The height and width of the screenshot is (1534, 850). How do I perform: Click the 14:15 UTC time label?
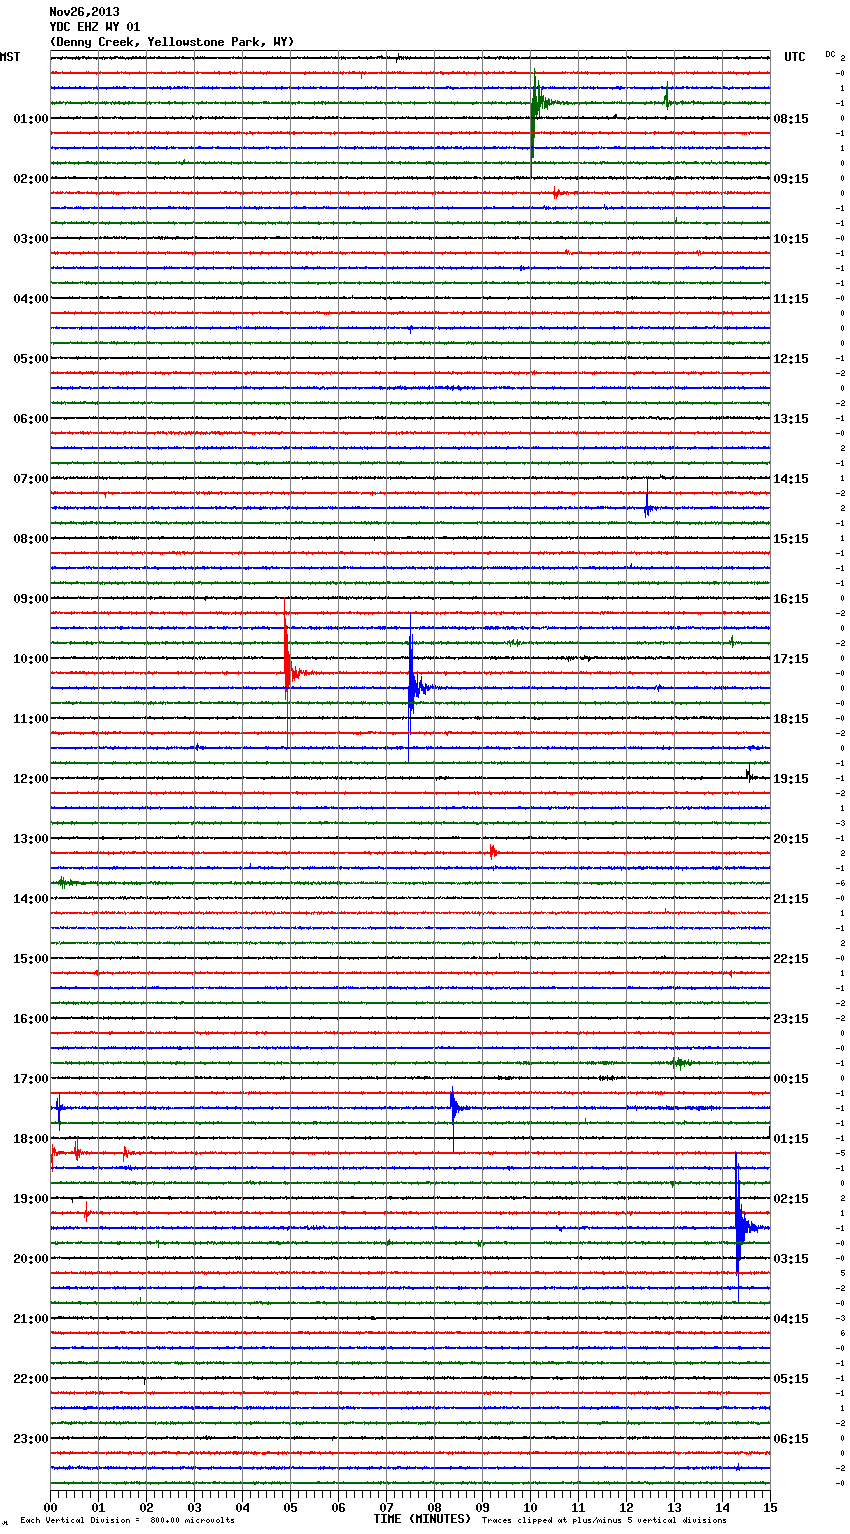point(791,479)
